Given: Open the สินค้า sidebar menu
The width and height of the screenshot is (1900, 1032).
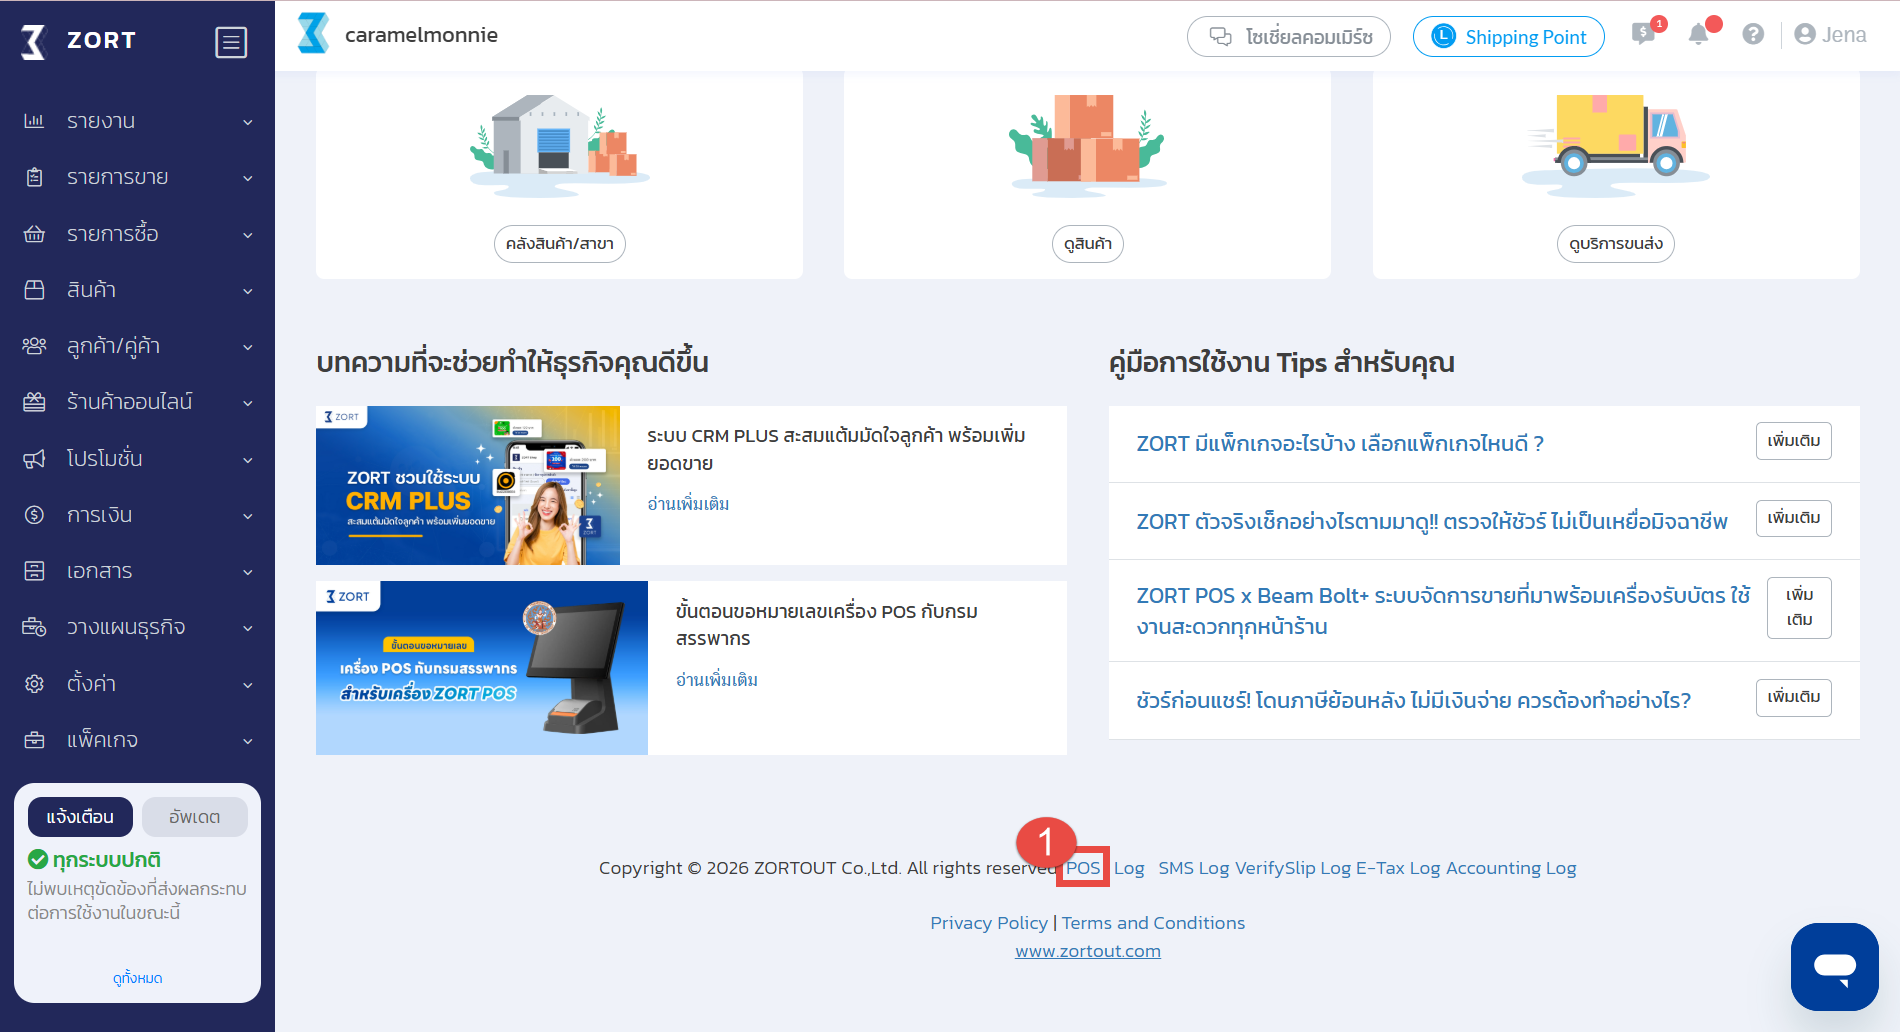Looking at the screenshot, I should coord(137,290).
